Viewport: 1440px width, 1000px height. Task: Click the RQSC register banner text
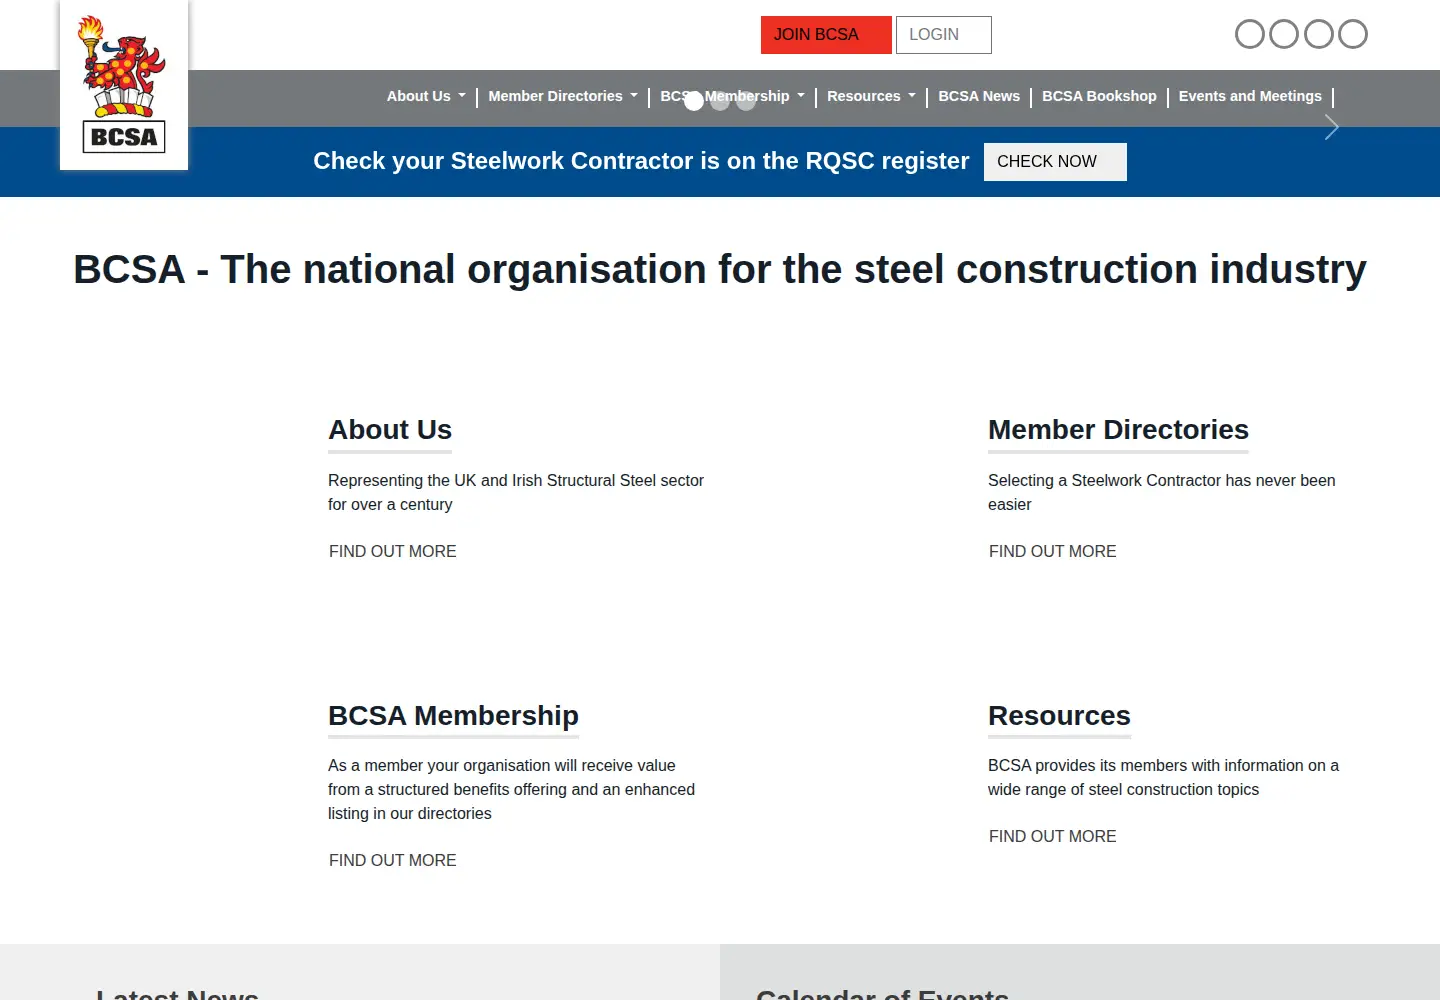[641, 161]
